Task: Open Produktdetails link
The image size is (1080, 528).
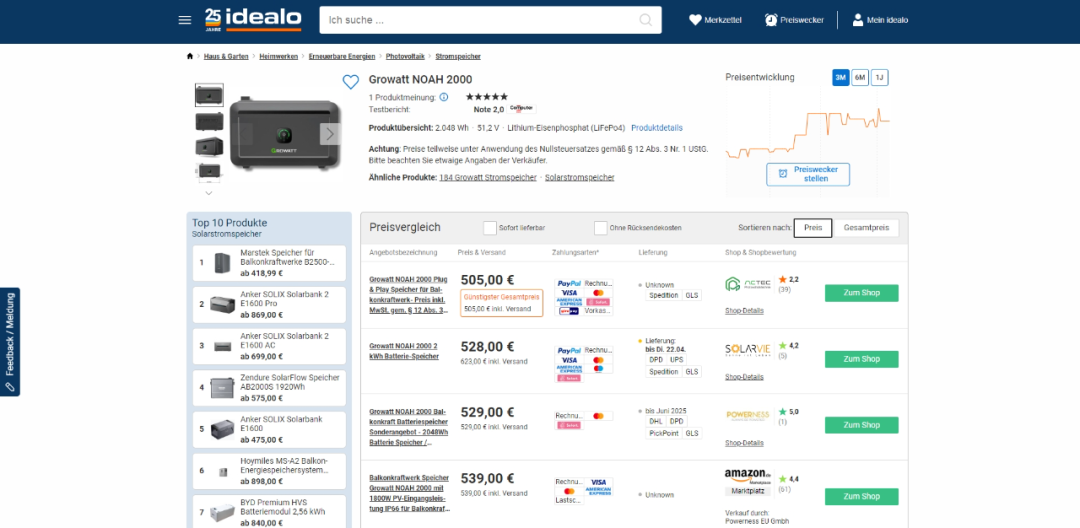Action: (x=656, y=128)
